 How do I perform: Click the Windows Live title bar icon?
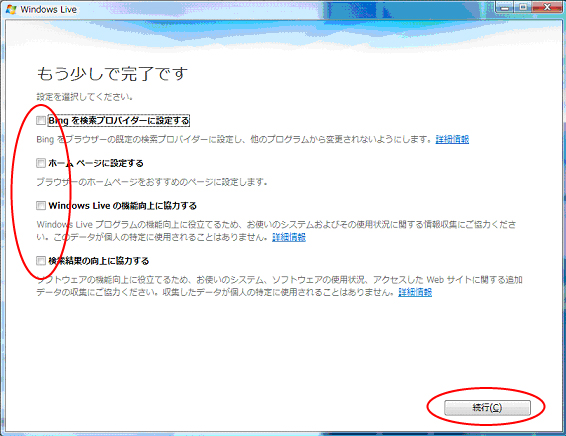click(x=11, y=9)
